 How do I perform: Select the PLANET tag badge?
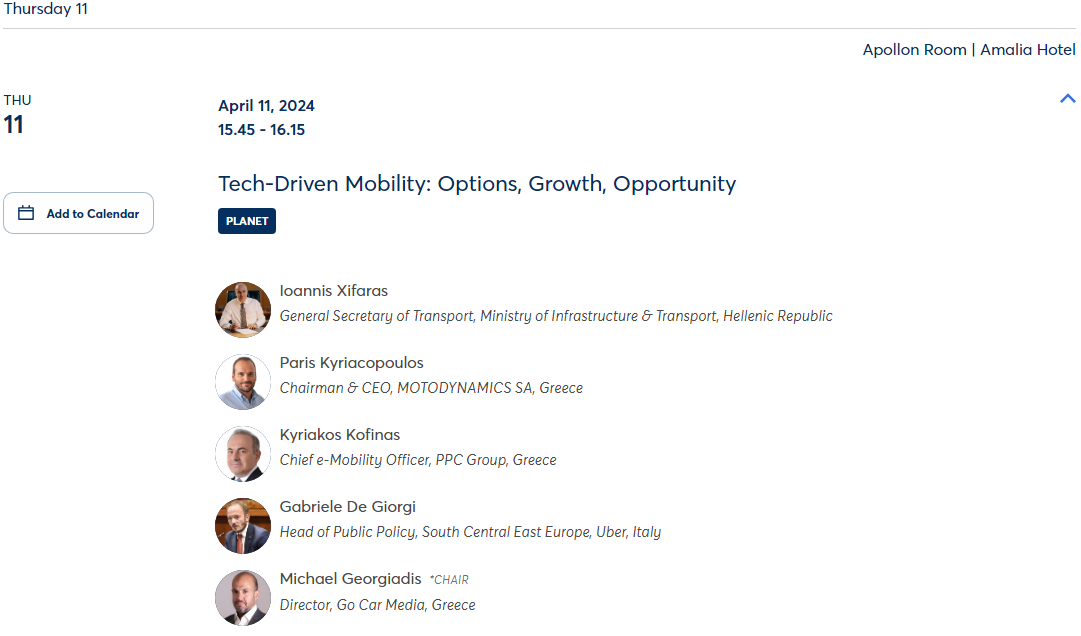click(247, 221)
